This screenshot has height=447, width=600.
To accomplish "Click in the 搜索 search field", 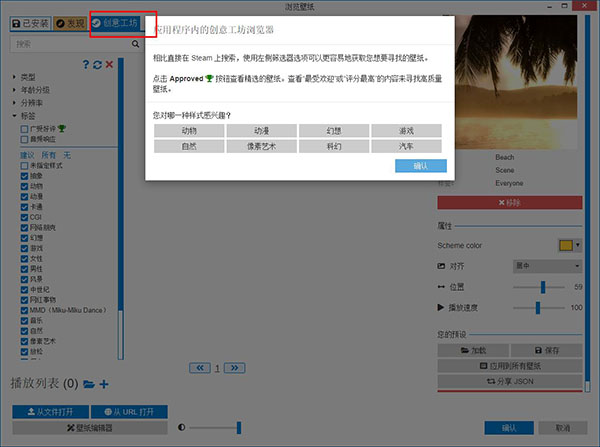I will click(65, 44).
